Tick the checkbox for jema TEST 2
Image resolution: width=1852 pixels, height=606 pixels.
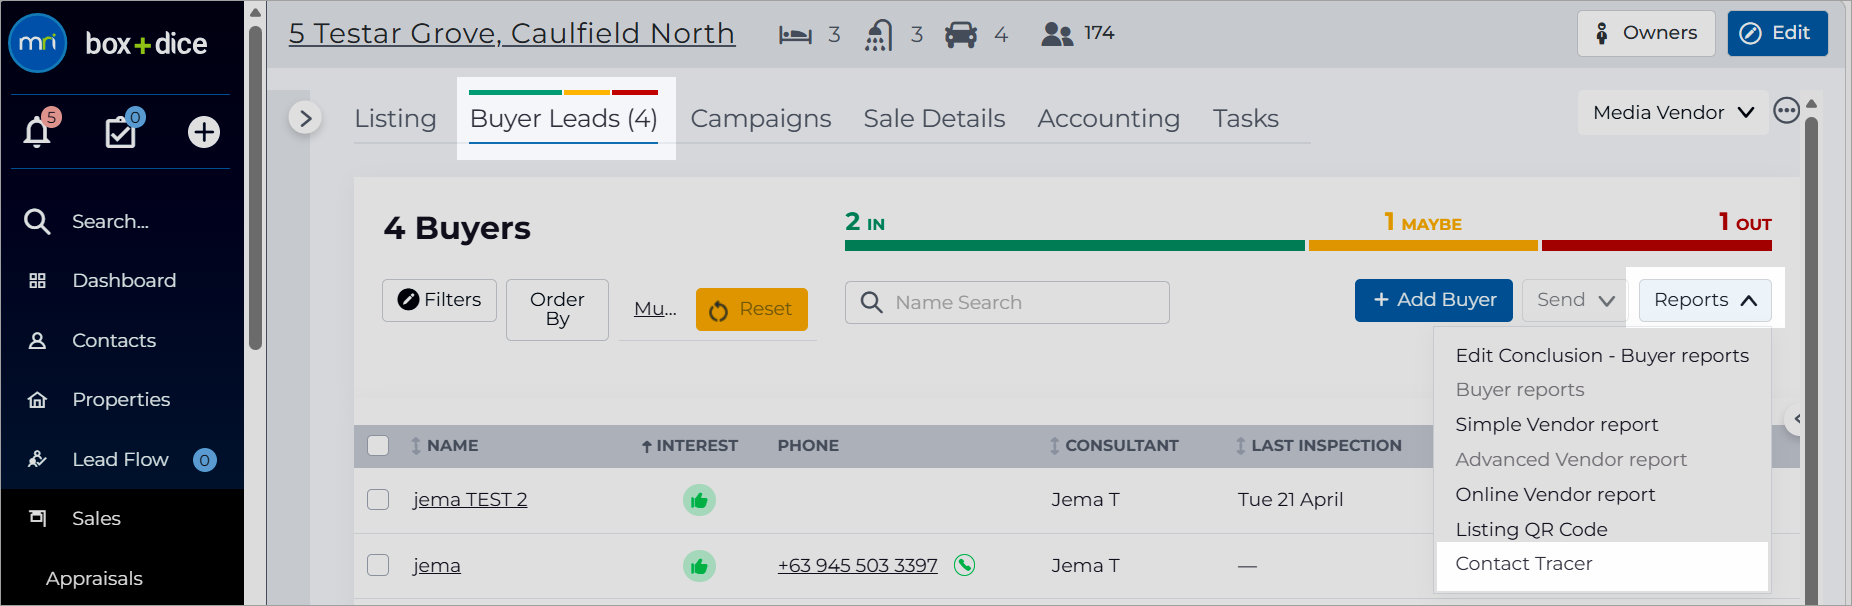[378, 499]
